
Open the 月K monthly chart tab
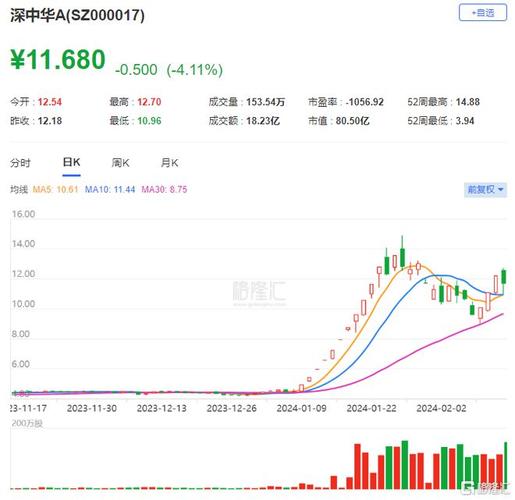click(x=169, y=163)
